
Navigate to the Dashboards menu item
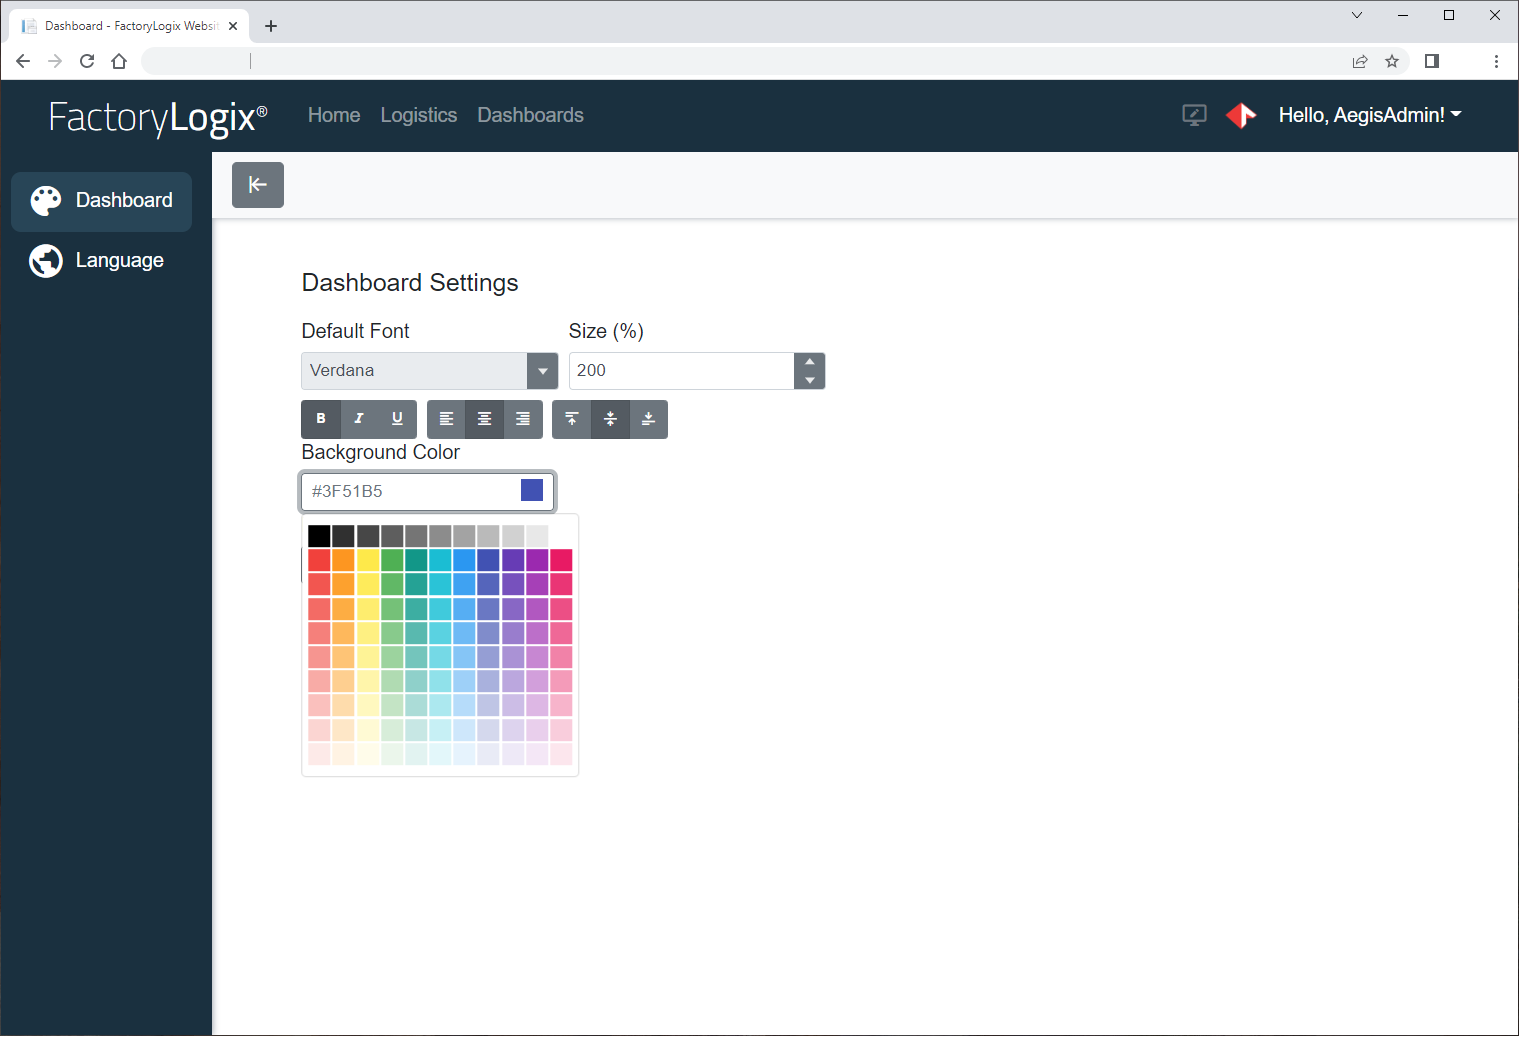click(x=530, y=115)
